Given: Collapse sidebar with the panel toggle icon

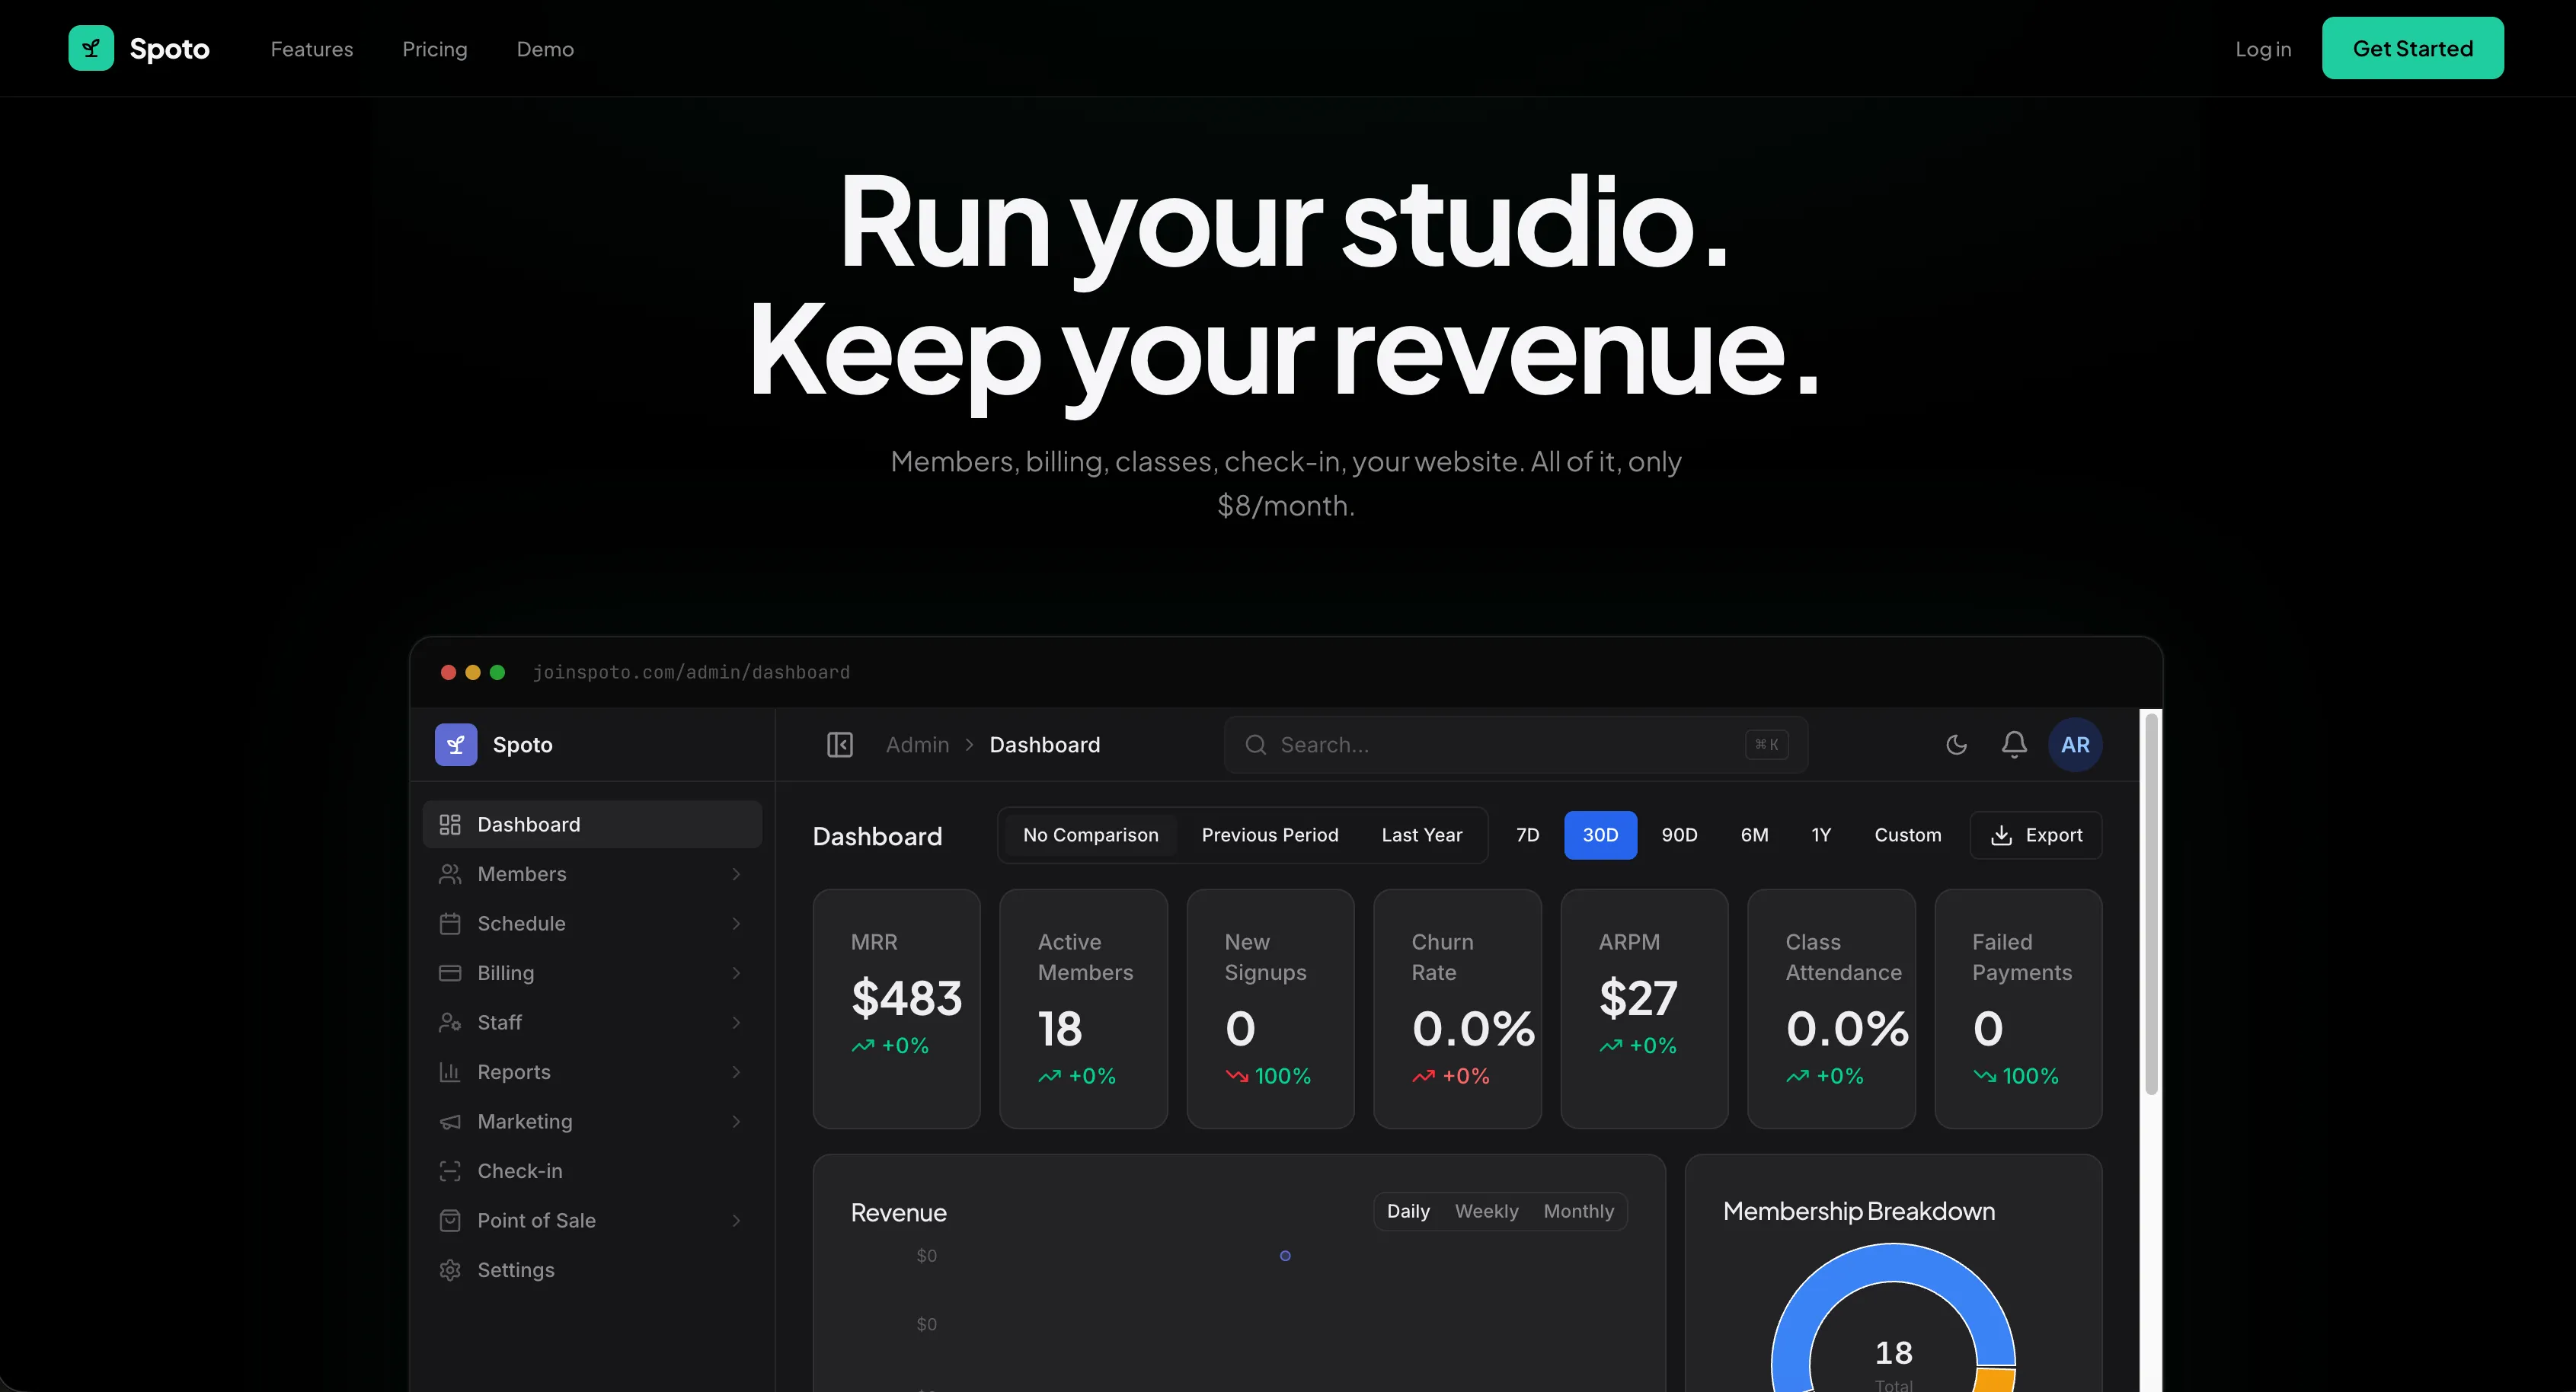Looking at the screenshot, I should coord(840,745).
